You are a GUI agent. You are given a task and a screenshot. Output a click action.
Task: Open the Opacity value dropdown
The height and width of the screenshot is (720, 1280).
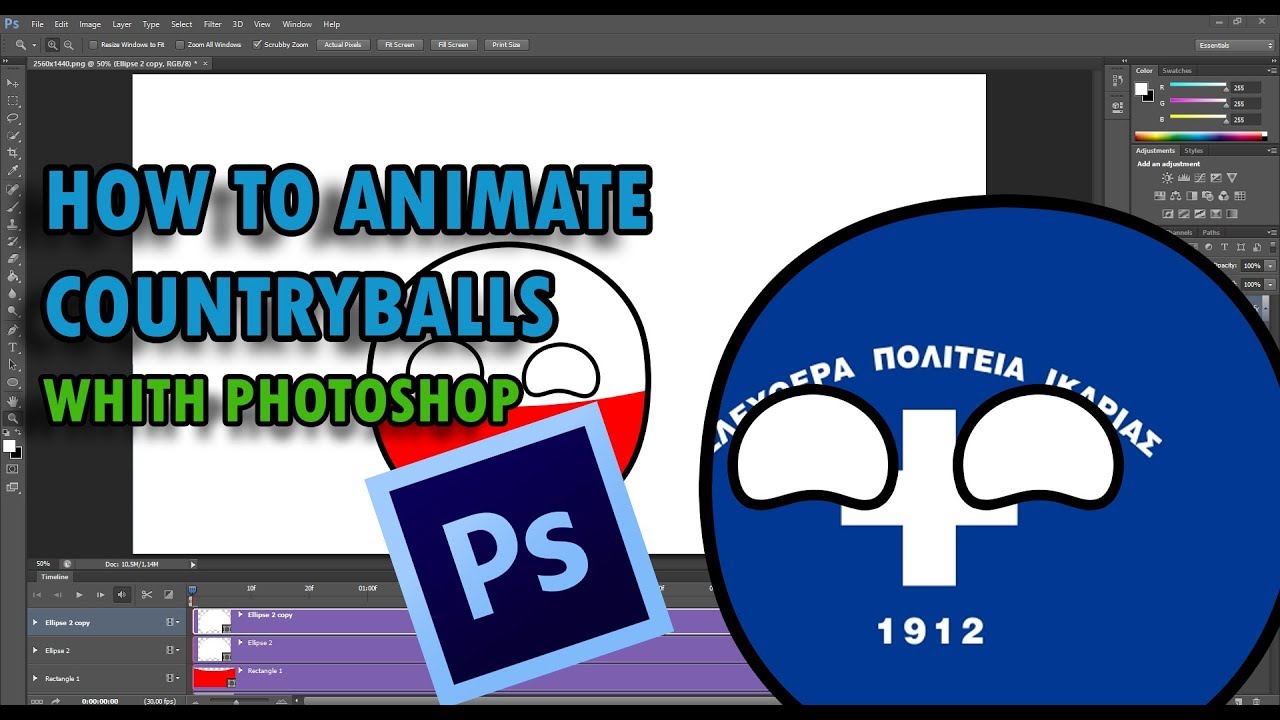[1270, 266]
